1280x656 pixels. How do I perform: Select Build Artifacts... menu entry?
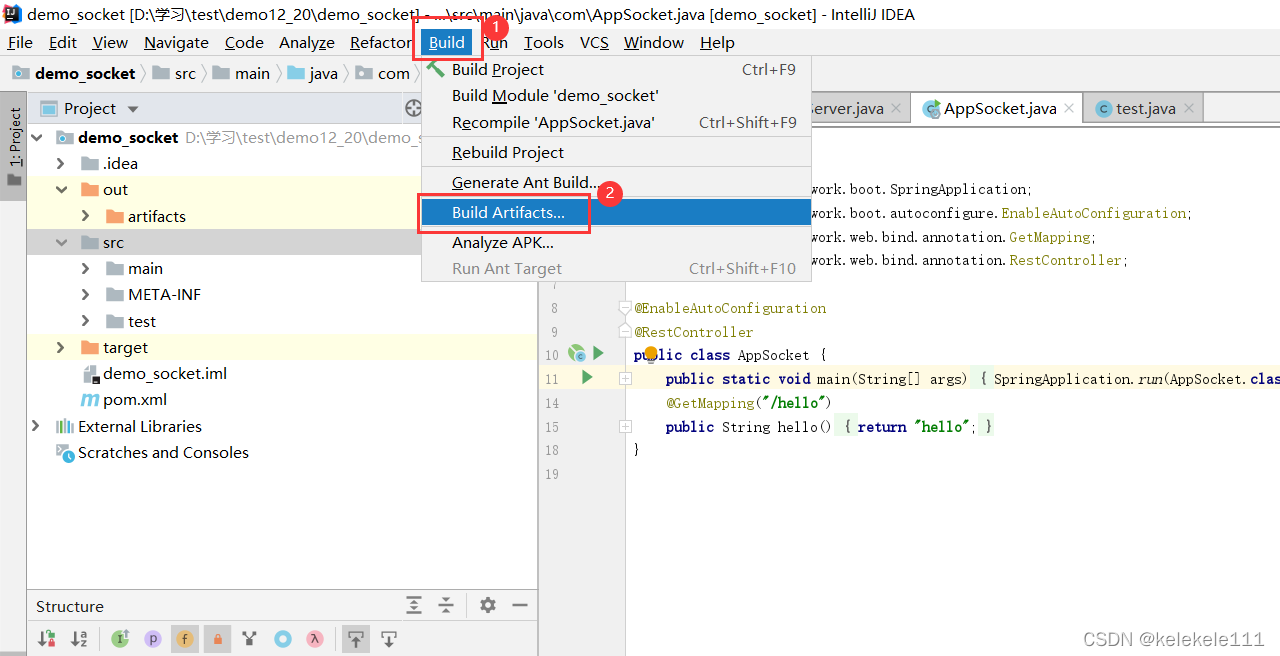point(616,212)
